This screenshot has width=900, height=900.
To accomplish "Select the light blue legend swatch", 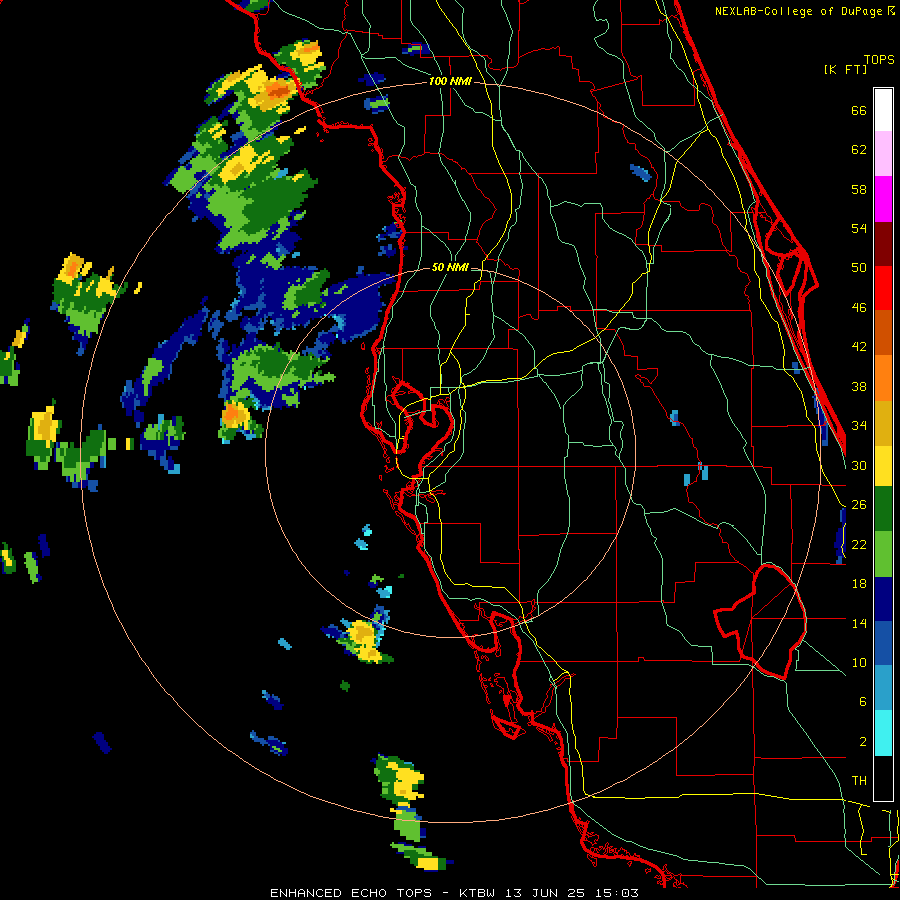I will pos(883,688).
